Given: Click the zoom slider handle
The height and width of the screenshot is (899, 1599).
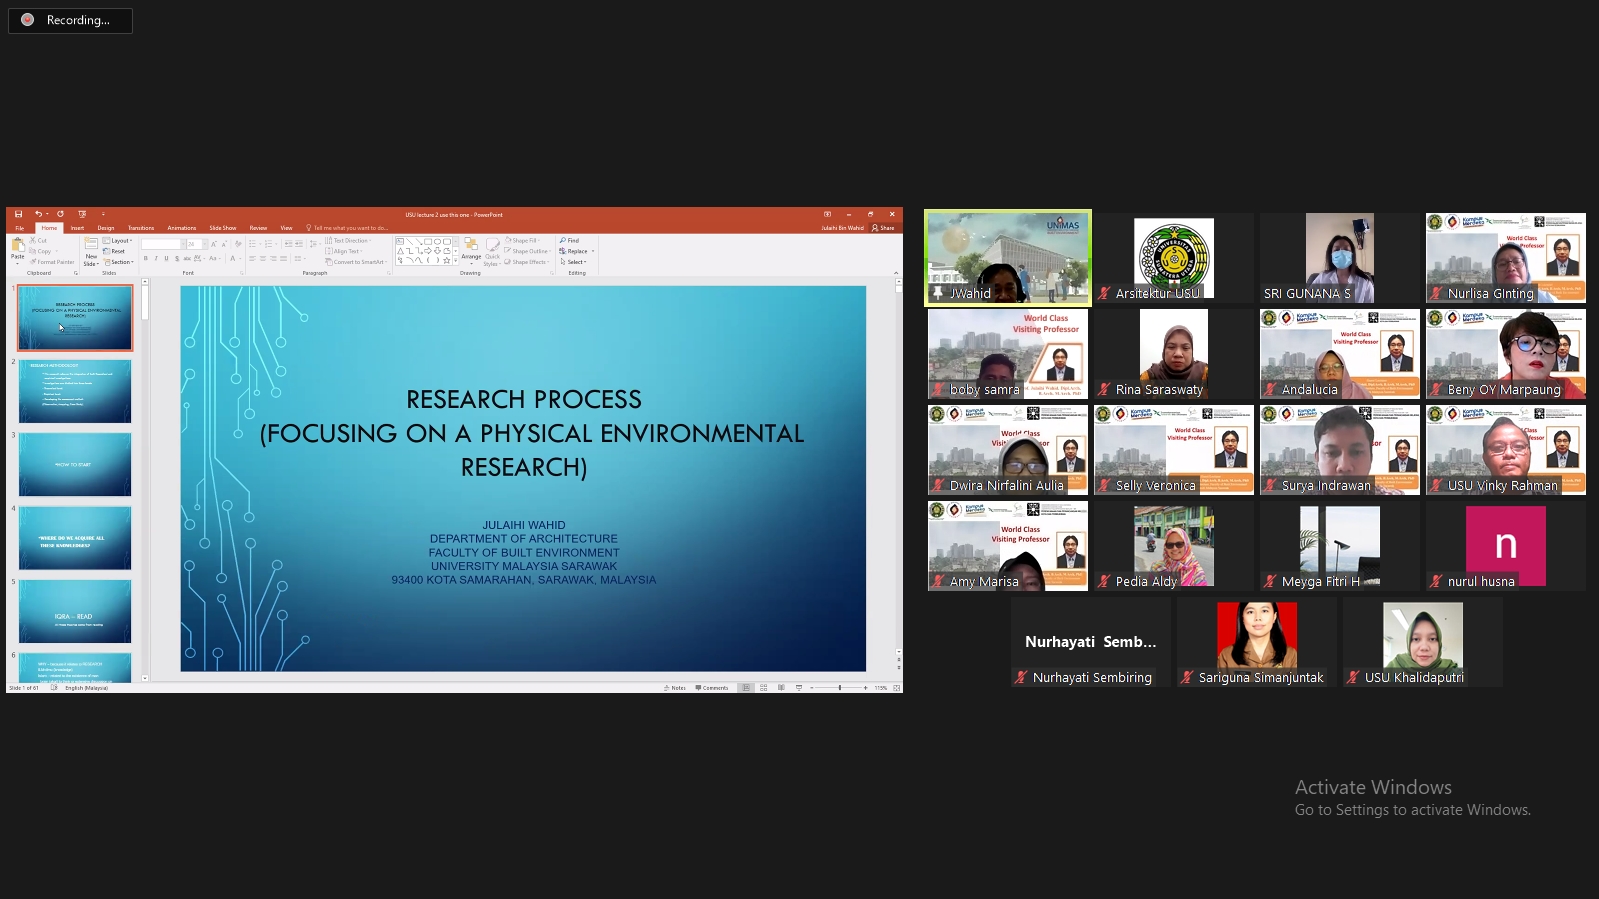Looking at the screenshot, I should pos(839,688).
